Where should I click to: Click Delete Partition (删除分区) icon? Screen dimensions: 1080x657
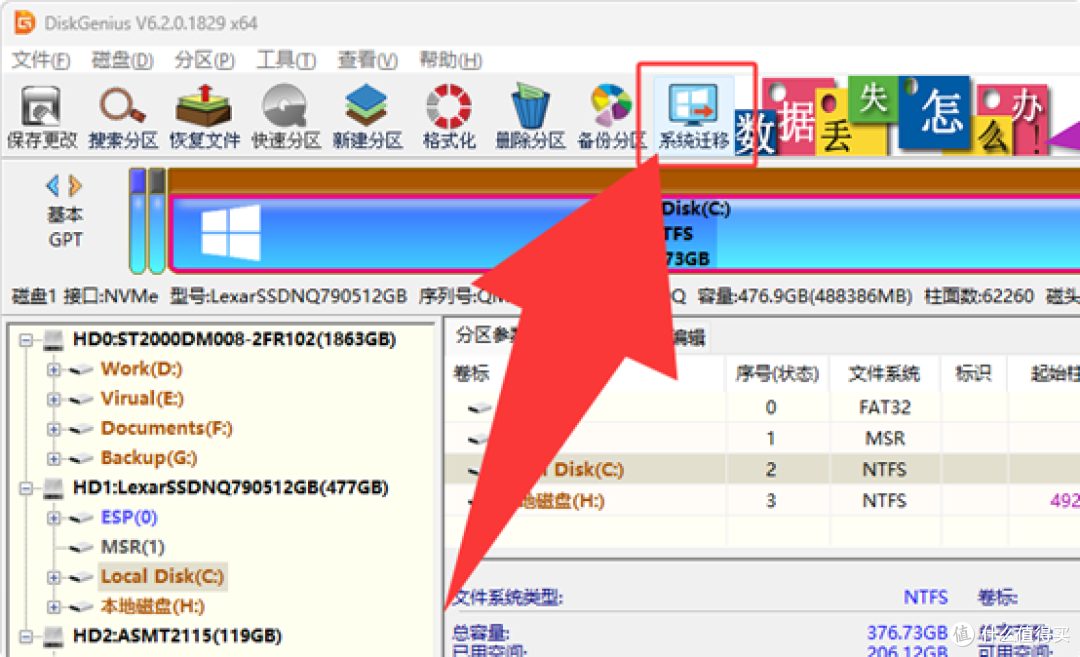(530, 117)
